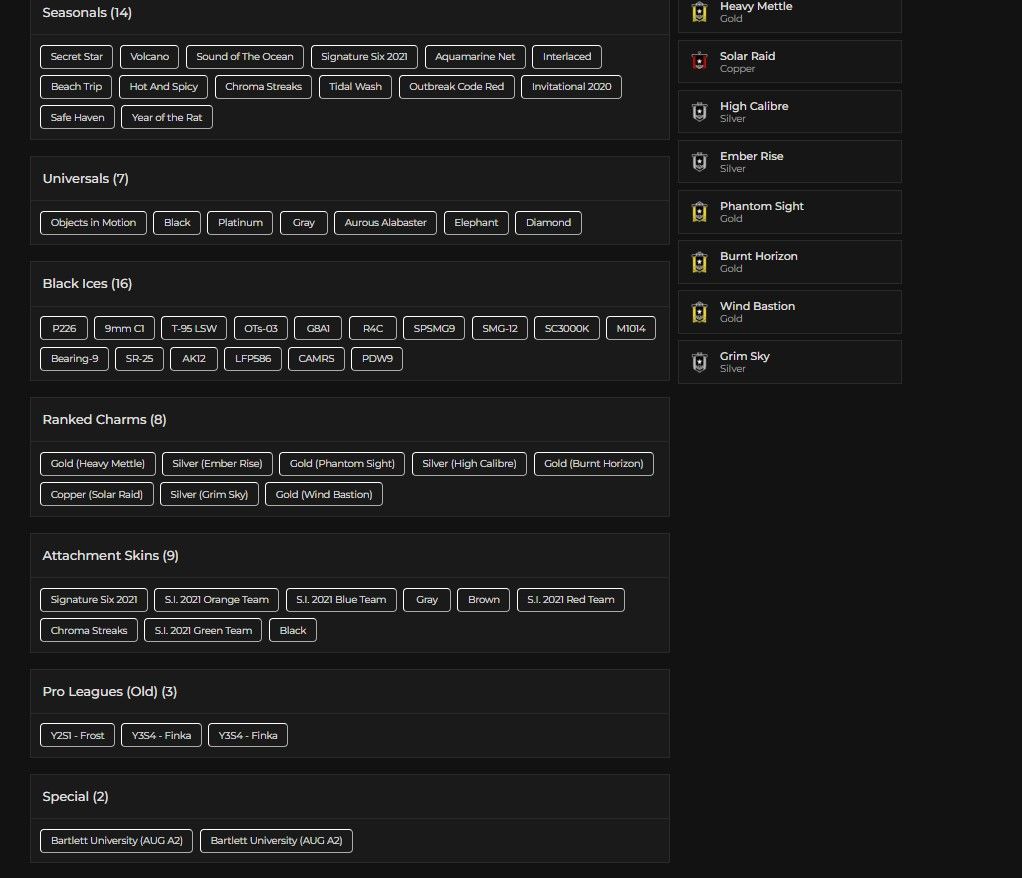Screen dimensions: 1022x878
Task: Select the M1014 Black Ice tag
Action: pos(631,329)
